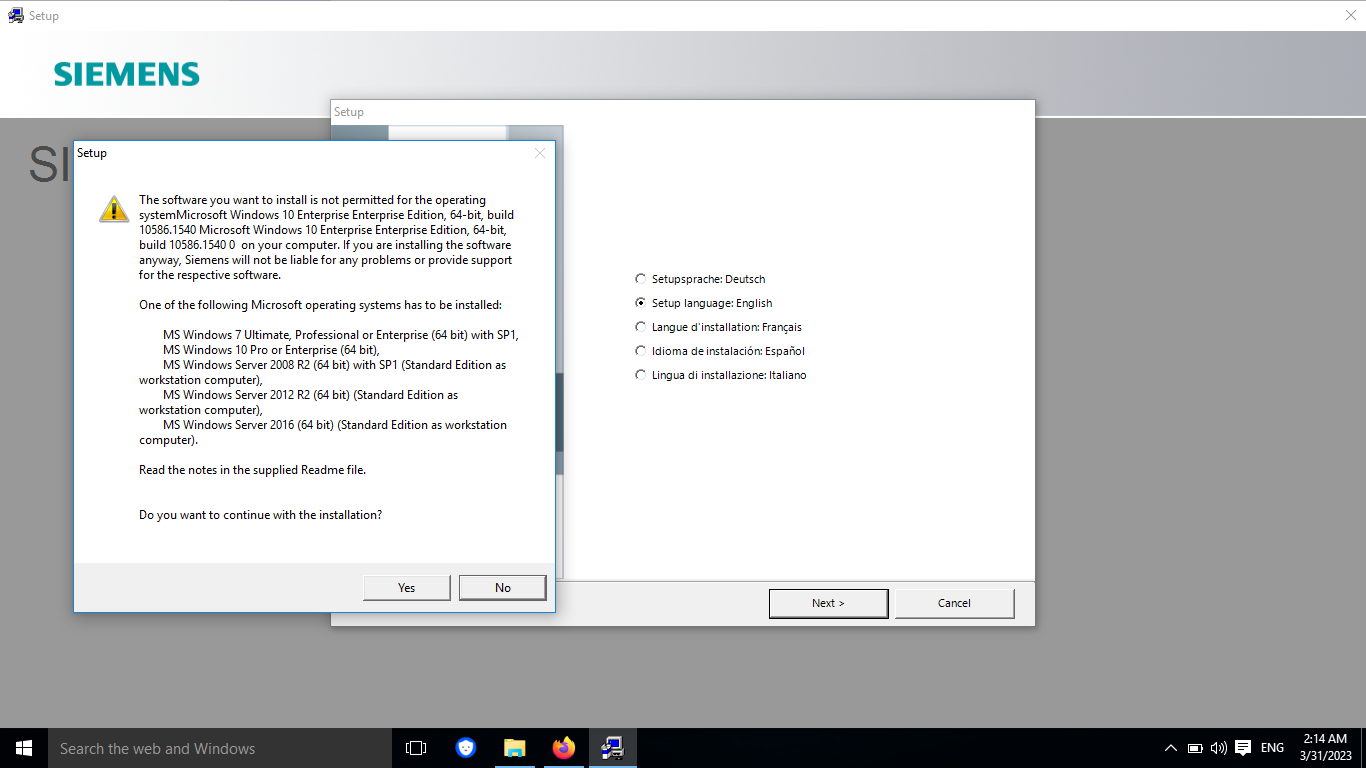
Task: Click the 'MS Windows Server 2012 R2' line
Action: pos(299,402)
